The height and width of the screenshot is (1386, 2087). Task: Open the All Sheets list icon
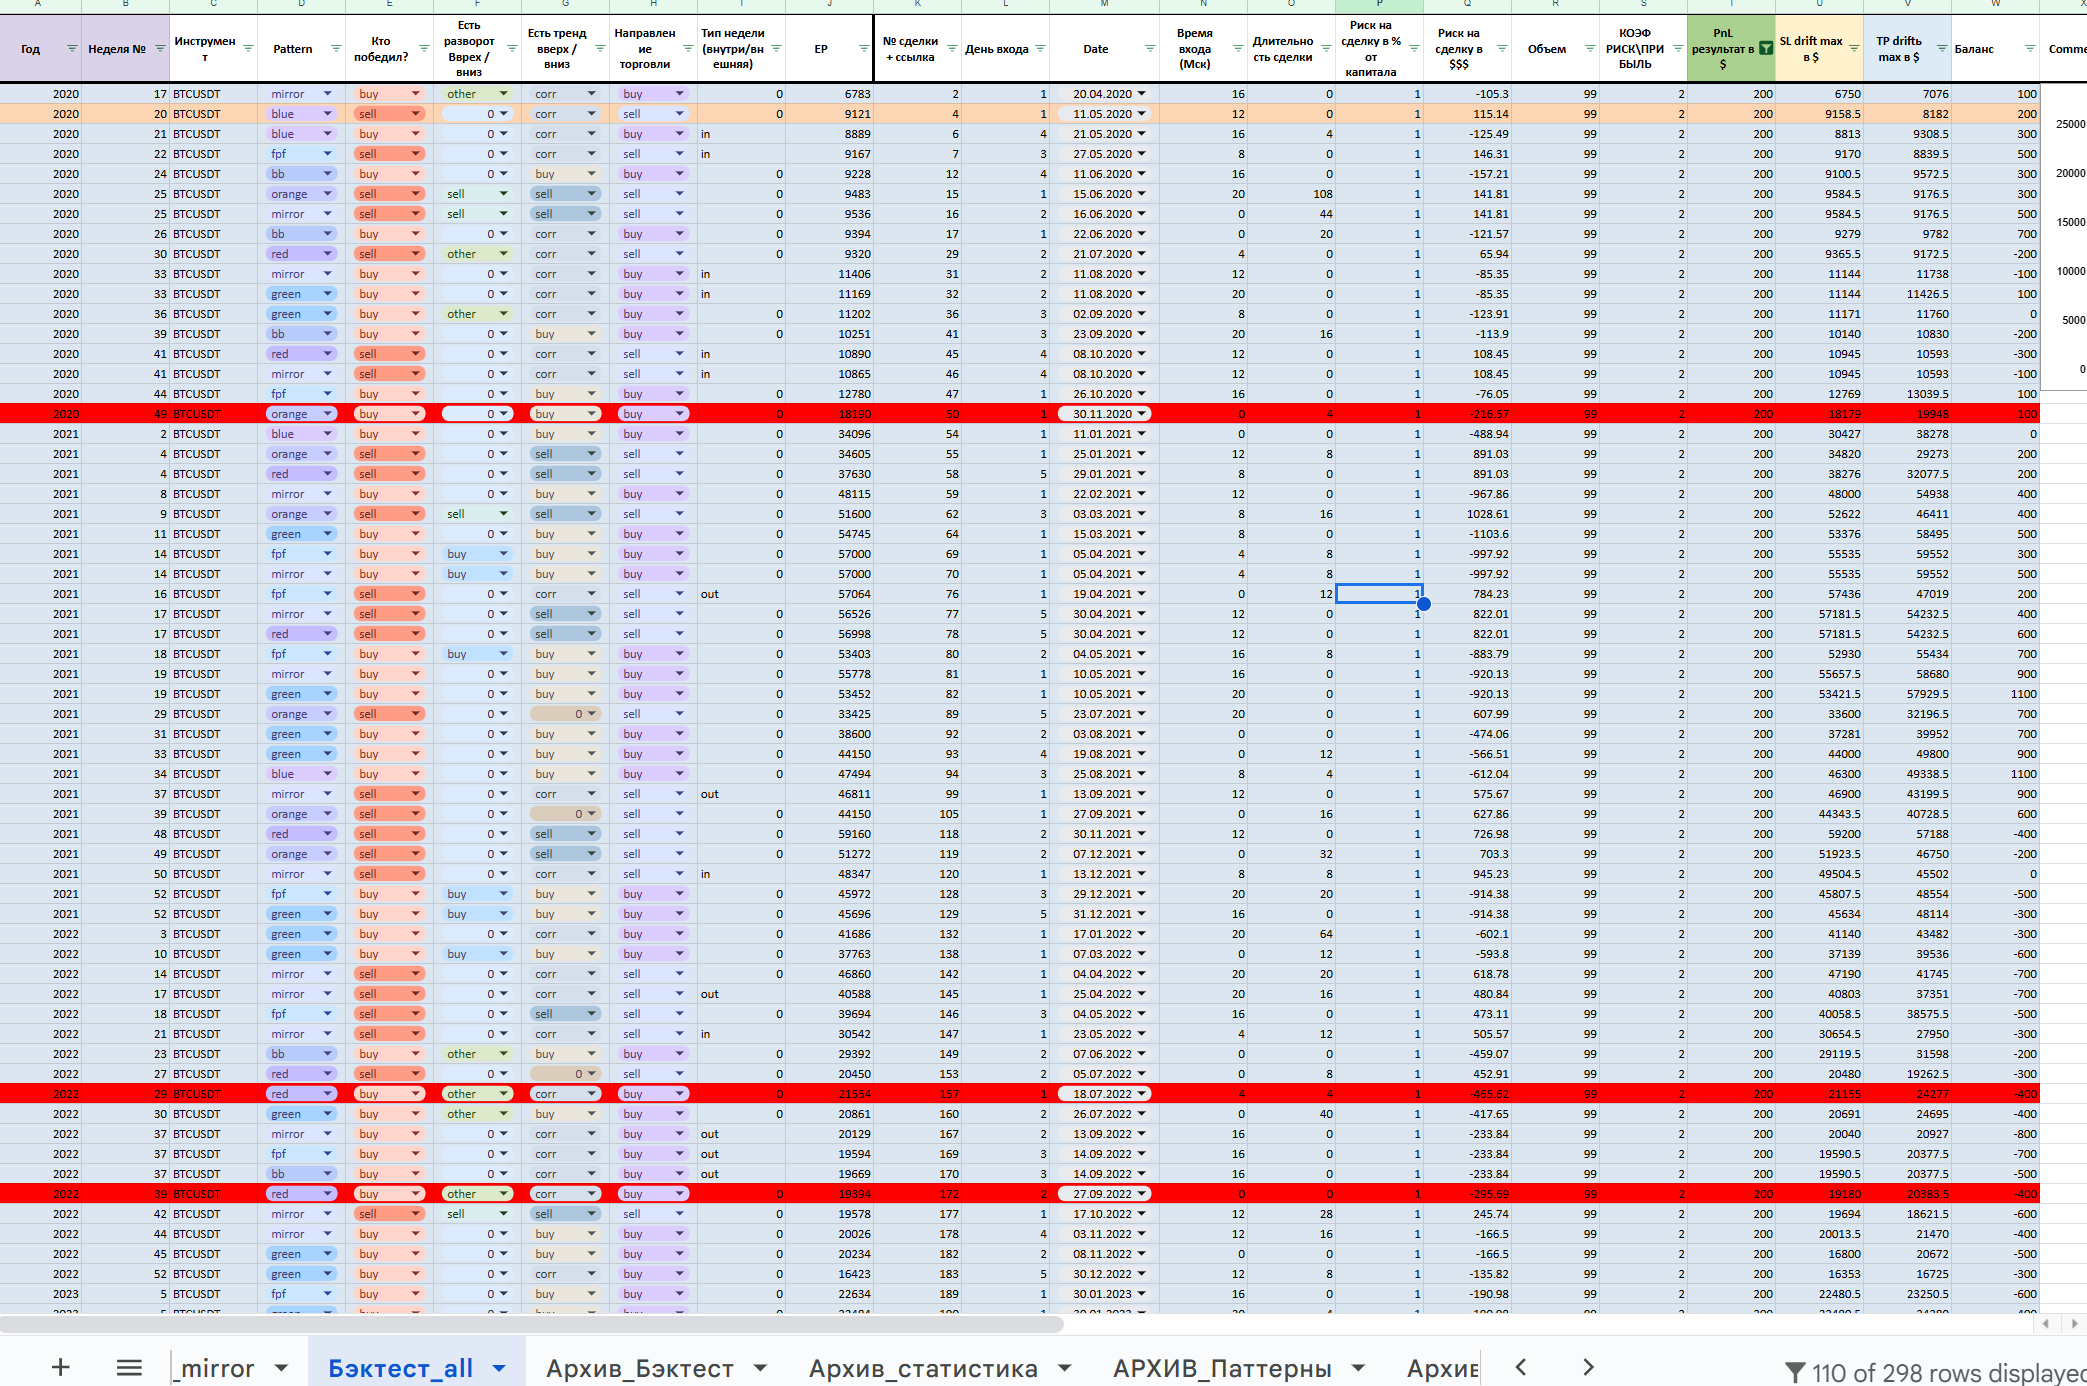(x=129, y=1367)
